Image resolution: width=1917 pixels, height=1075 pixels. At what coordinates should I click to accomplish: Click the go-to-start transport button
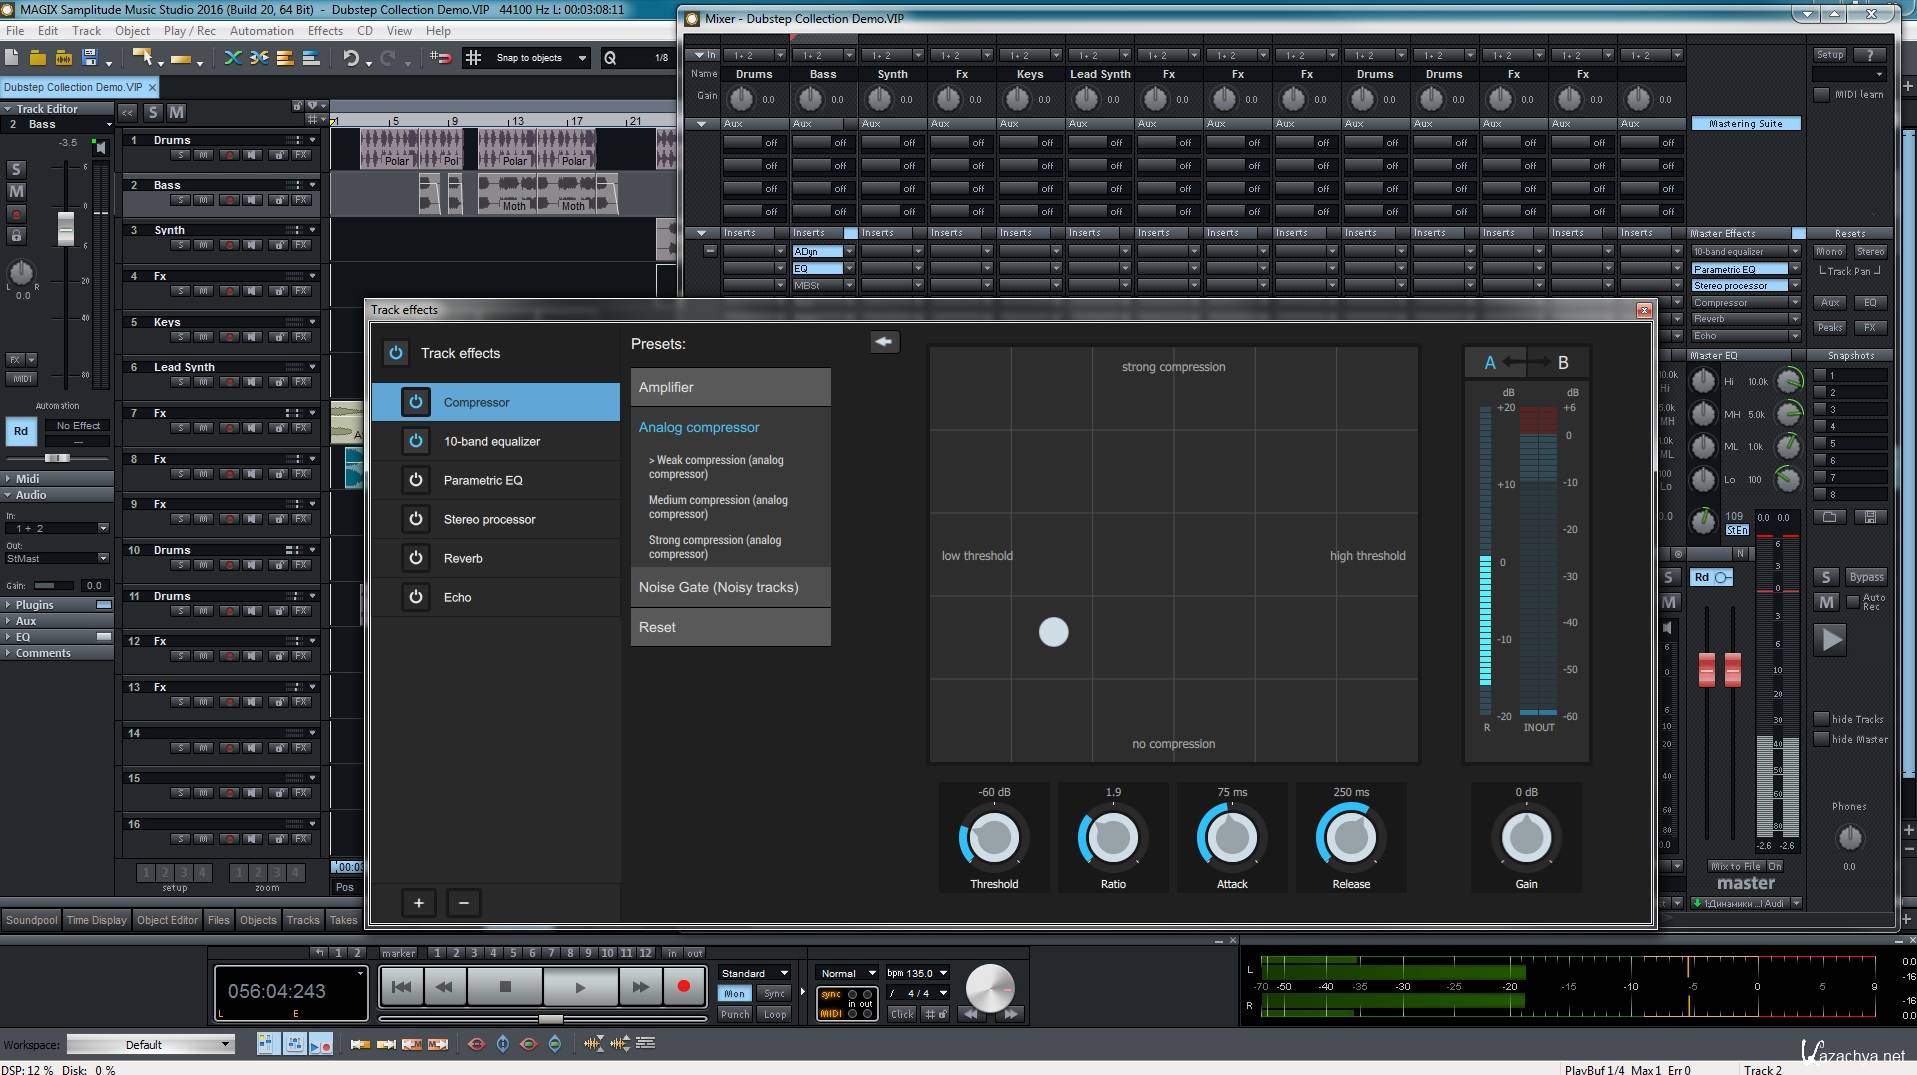click(401, 987)
